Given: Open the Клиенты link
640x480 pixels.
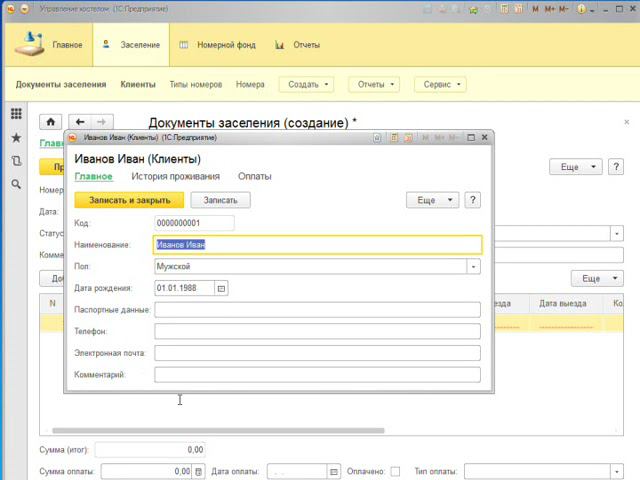Looking at the screenshot, I should [x=138, y=84].
